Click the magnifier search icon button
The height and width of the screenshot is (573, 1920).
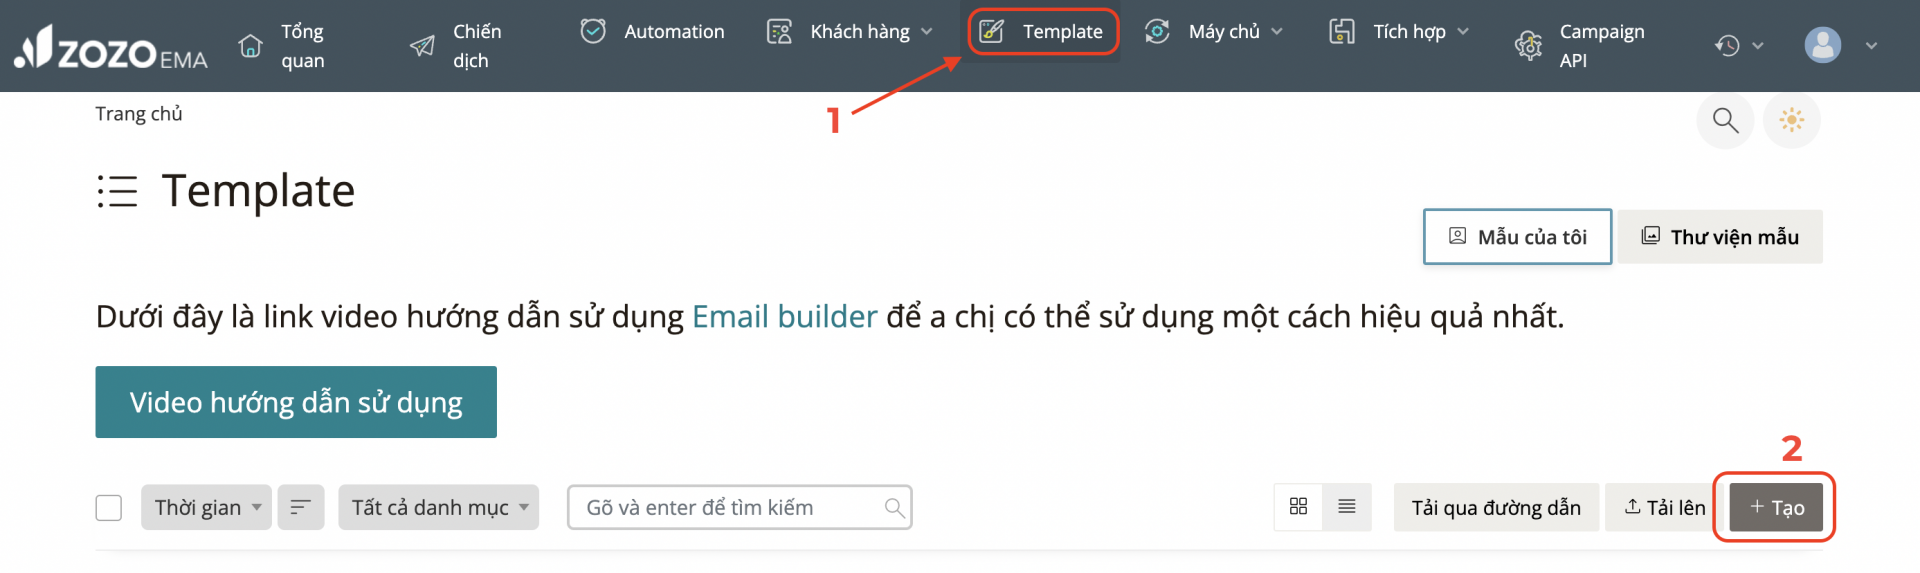click(x=1725, y=120)
